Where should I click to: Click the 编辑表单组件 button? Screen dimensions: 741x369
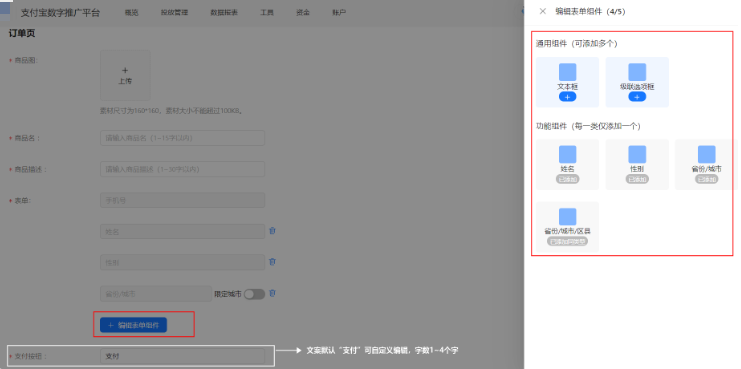[133, 325]
